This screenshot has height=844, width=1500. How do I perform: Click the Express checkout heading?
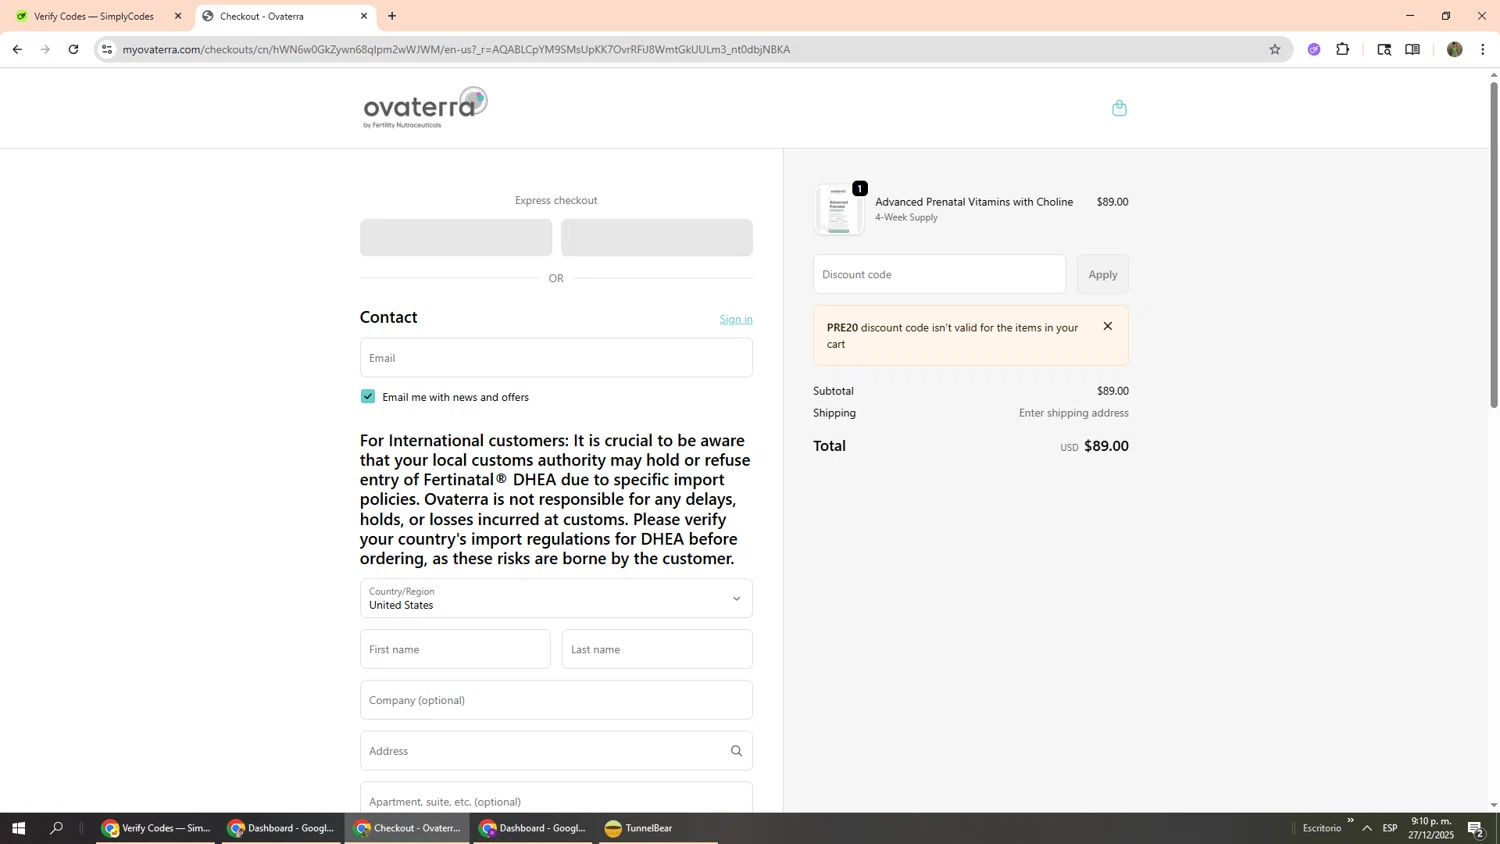pos(556,200)
